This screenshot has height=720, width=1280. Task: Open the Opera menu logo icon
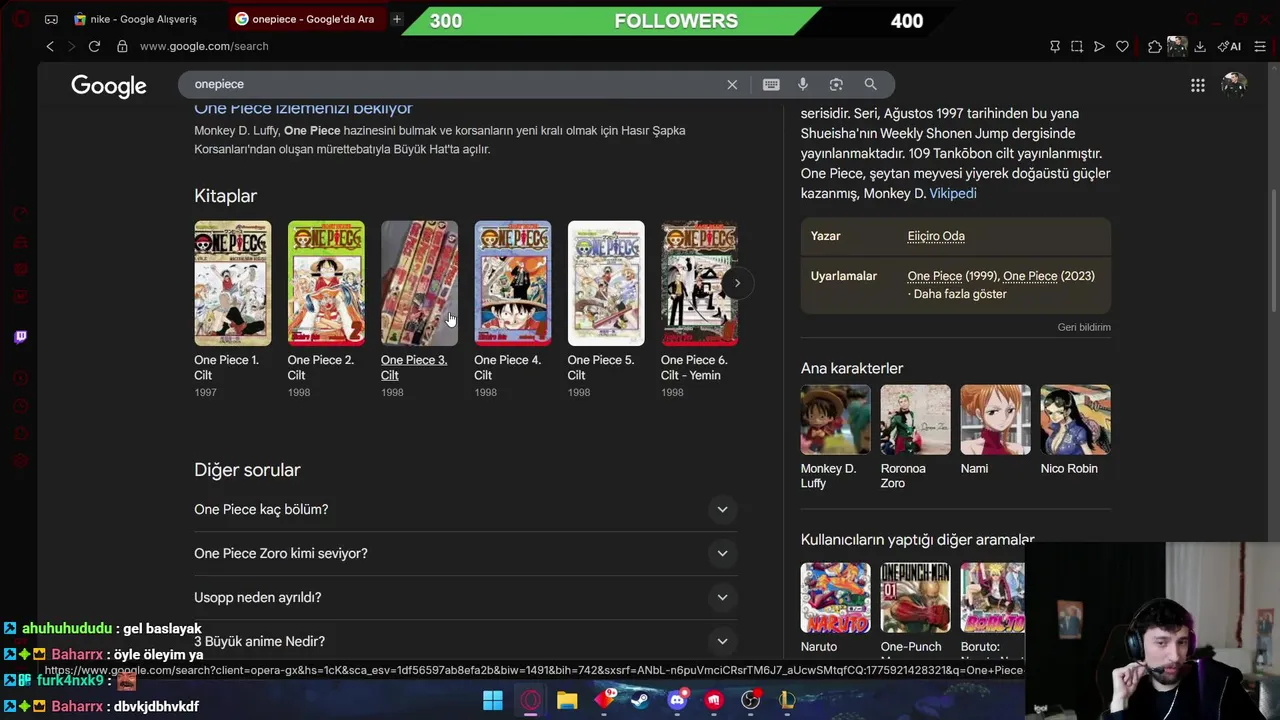[x=21, y=19]
